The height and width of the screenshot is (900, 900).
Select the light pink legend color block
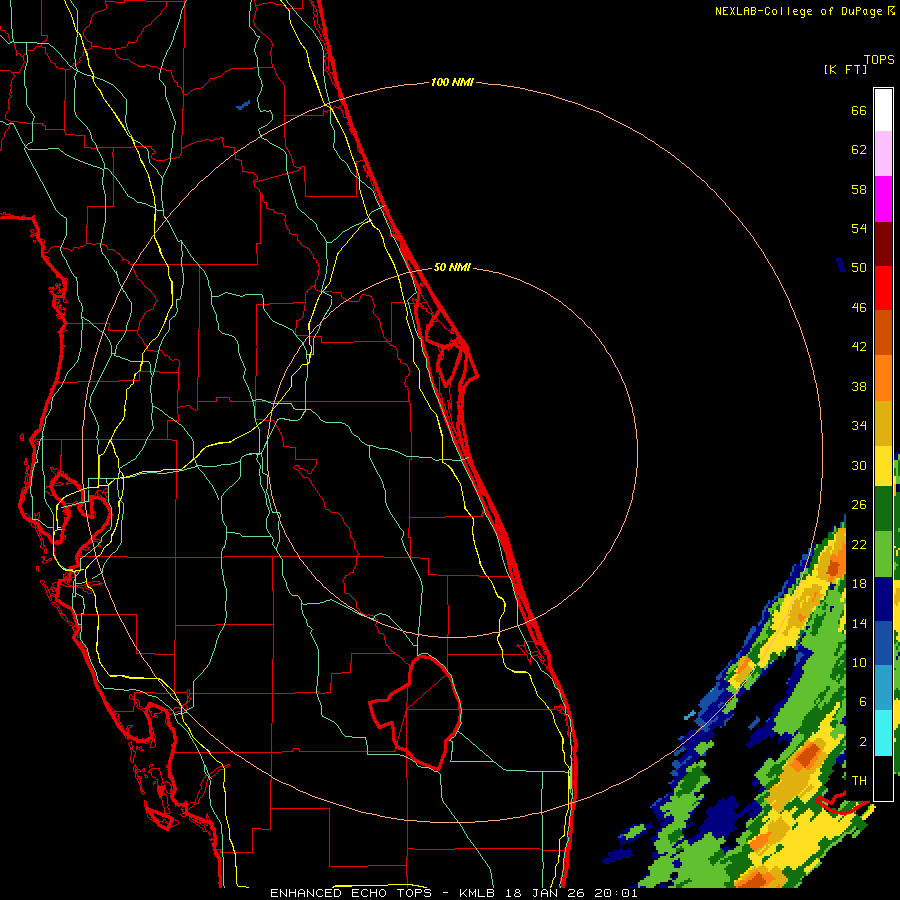(x=883, y=153)
